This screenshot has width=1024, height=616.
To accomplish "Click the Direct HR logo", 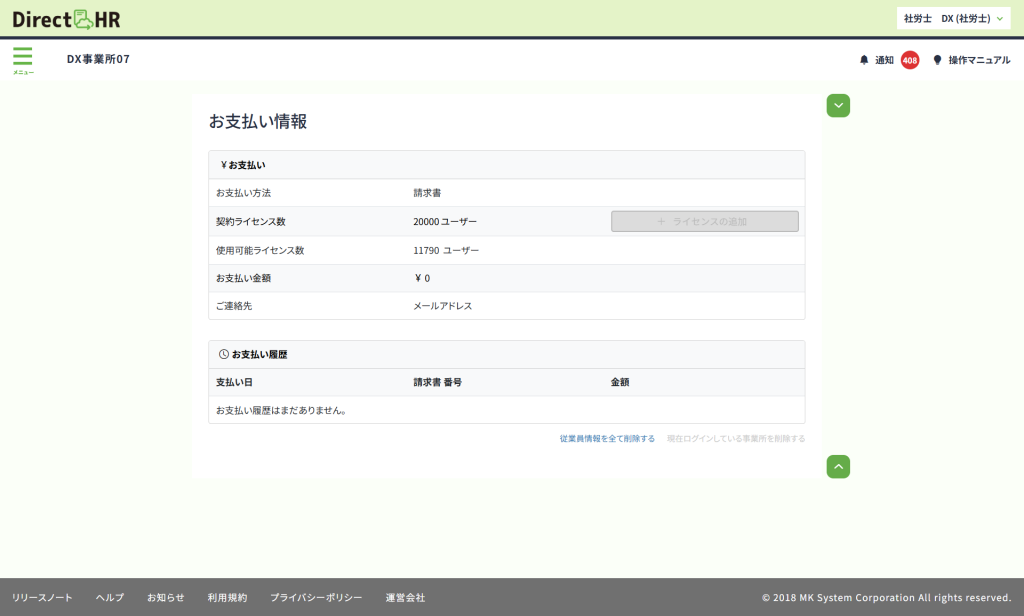I will pyautogui.click(x=66, y=18).
